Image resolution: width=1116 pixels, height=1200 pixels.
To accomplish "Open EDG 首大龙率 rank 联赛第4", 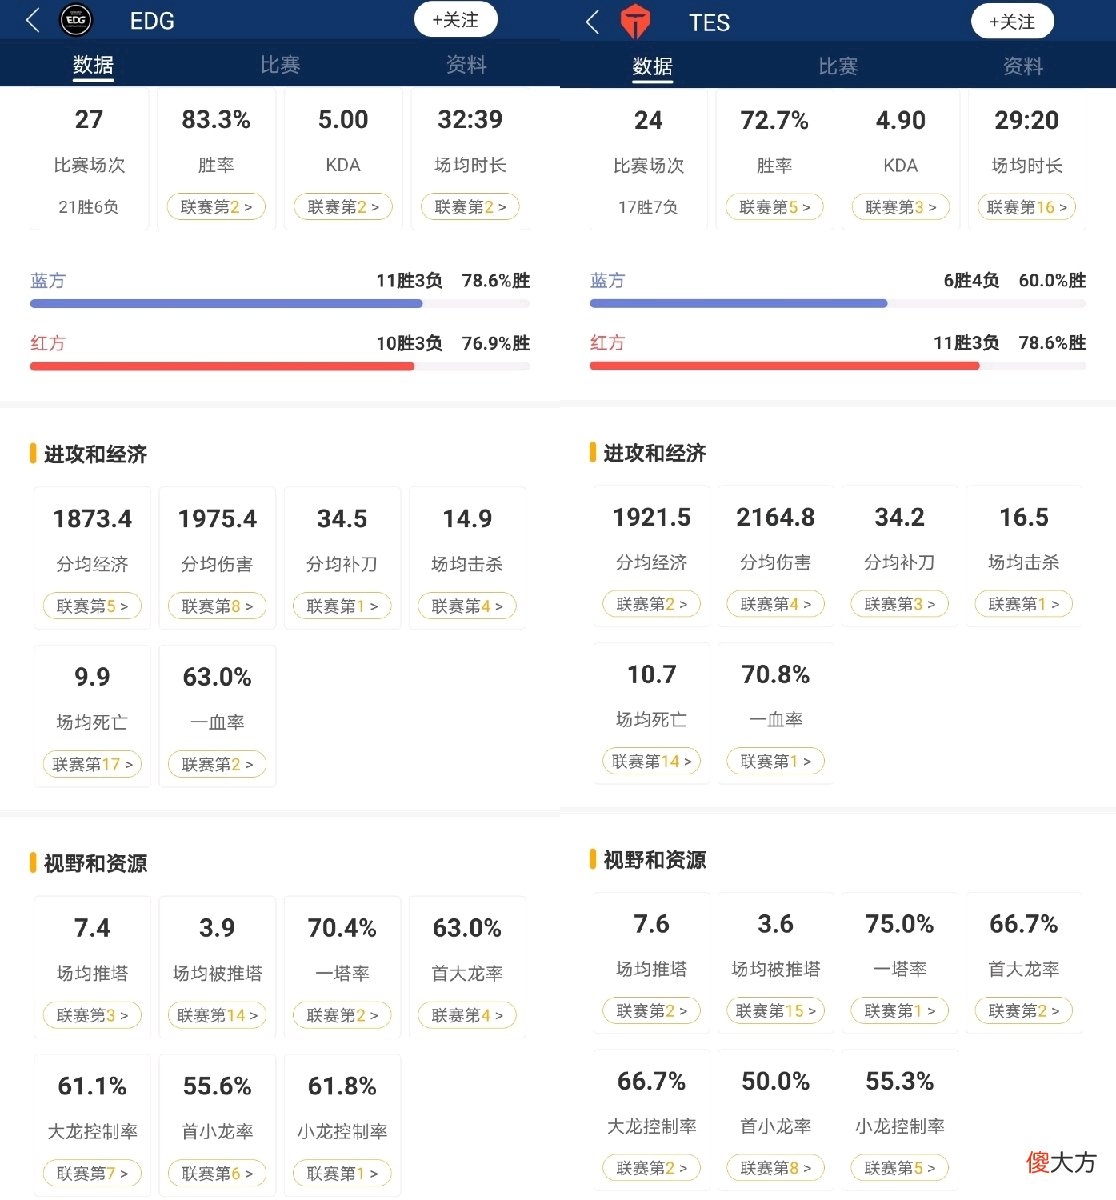I will pyautogui.click(x=467, y=1015).
